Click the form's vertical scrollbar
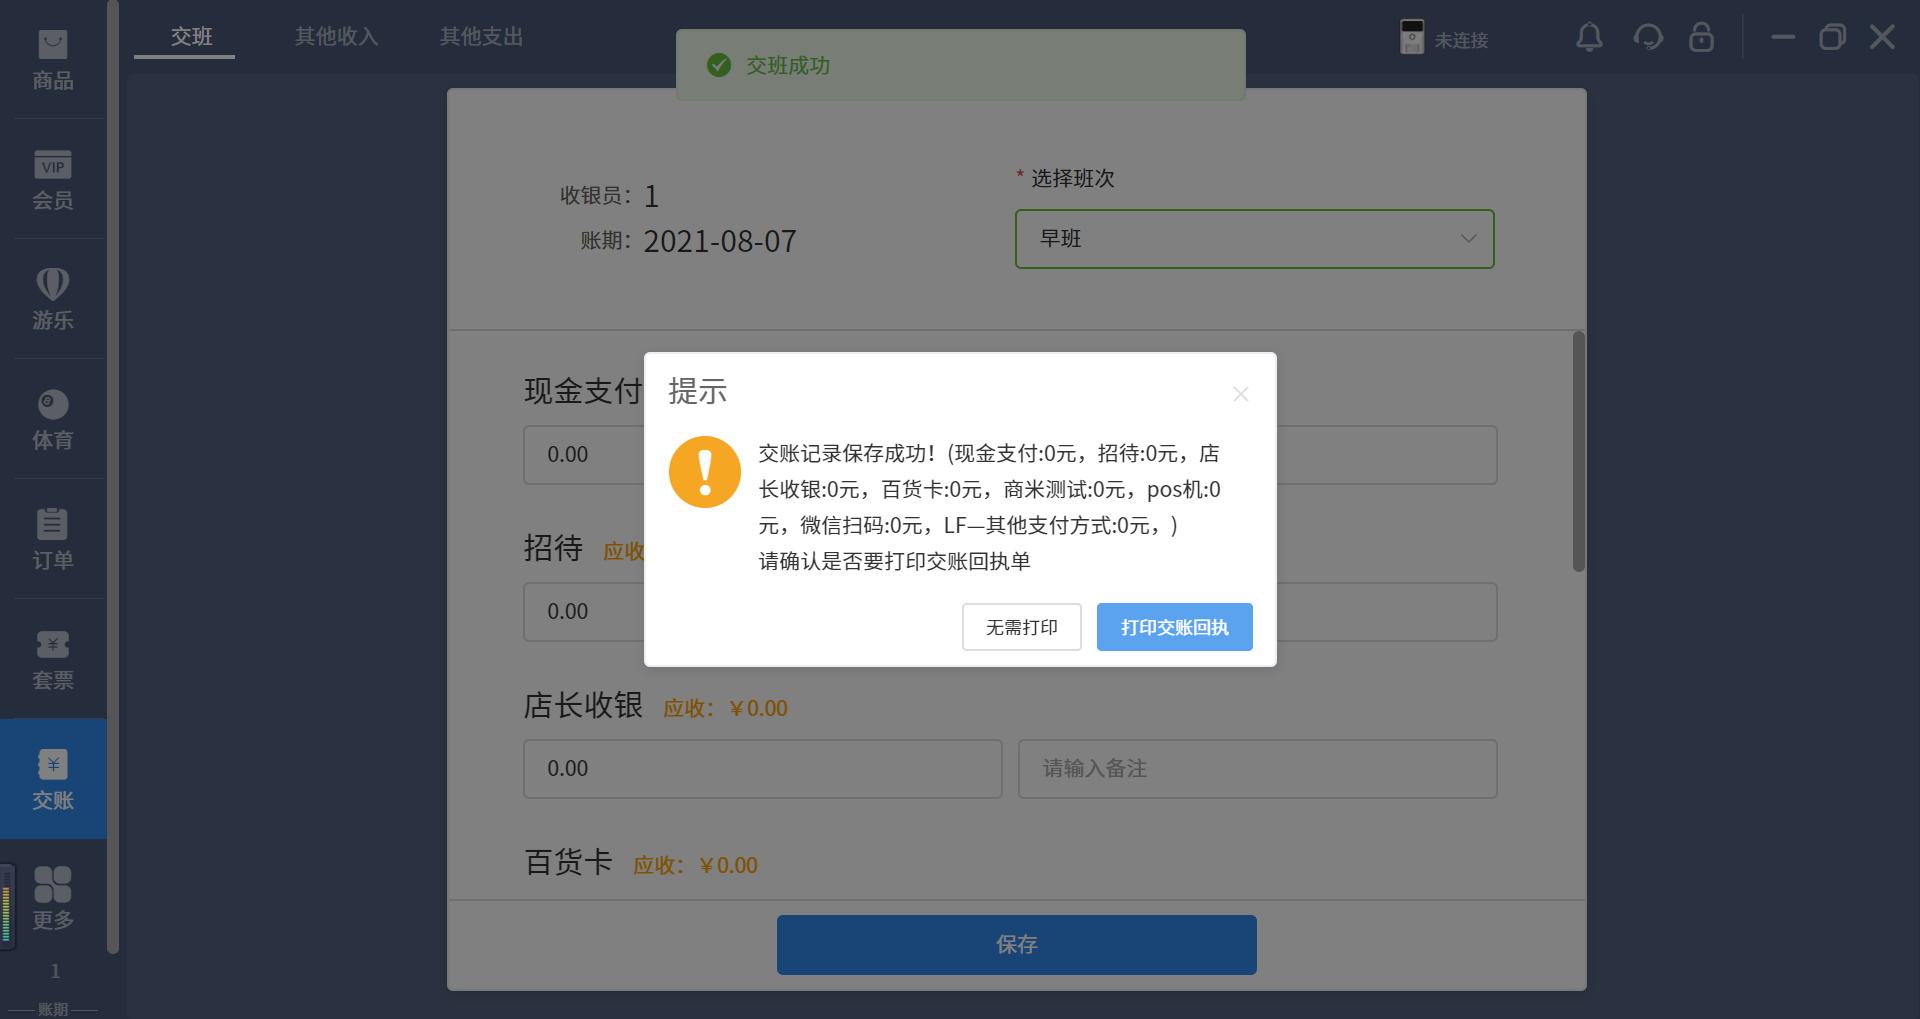 pos(1579,452)
